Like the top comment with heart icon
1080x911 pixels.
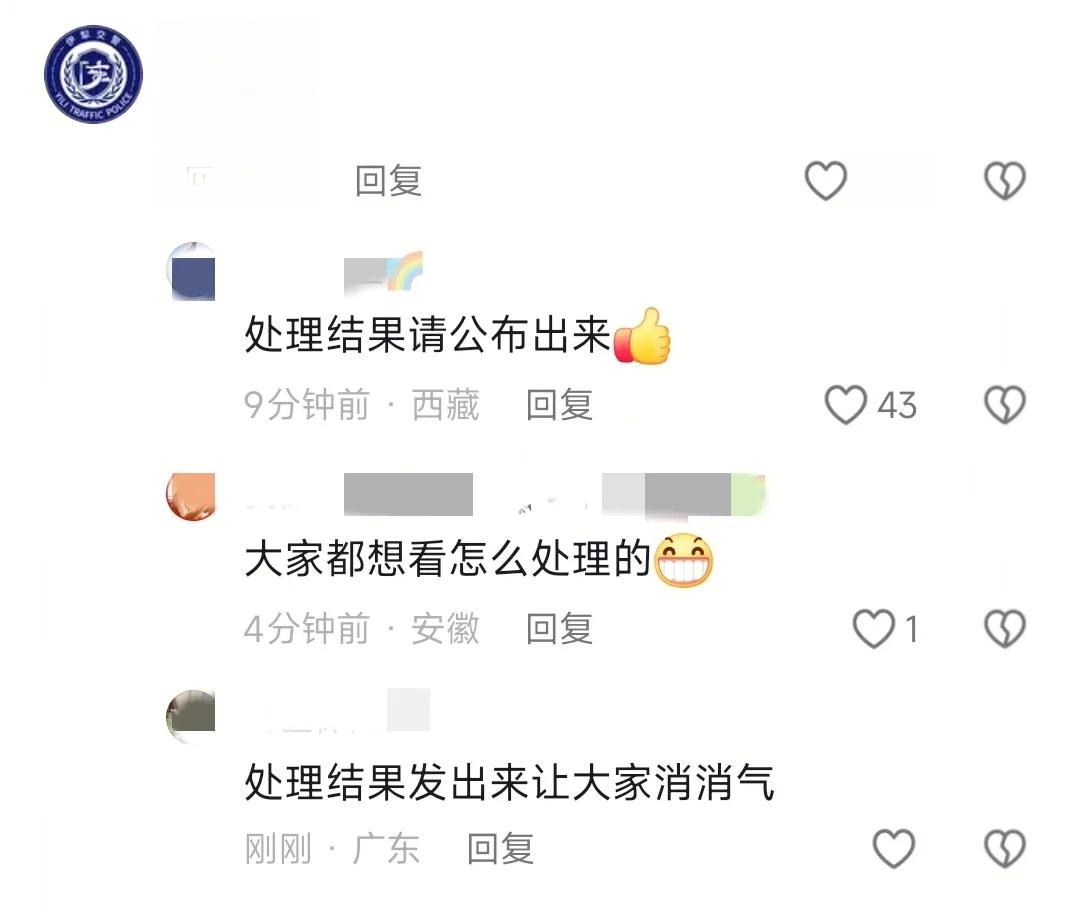pos(825,180)
